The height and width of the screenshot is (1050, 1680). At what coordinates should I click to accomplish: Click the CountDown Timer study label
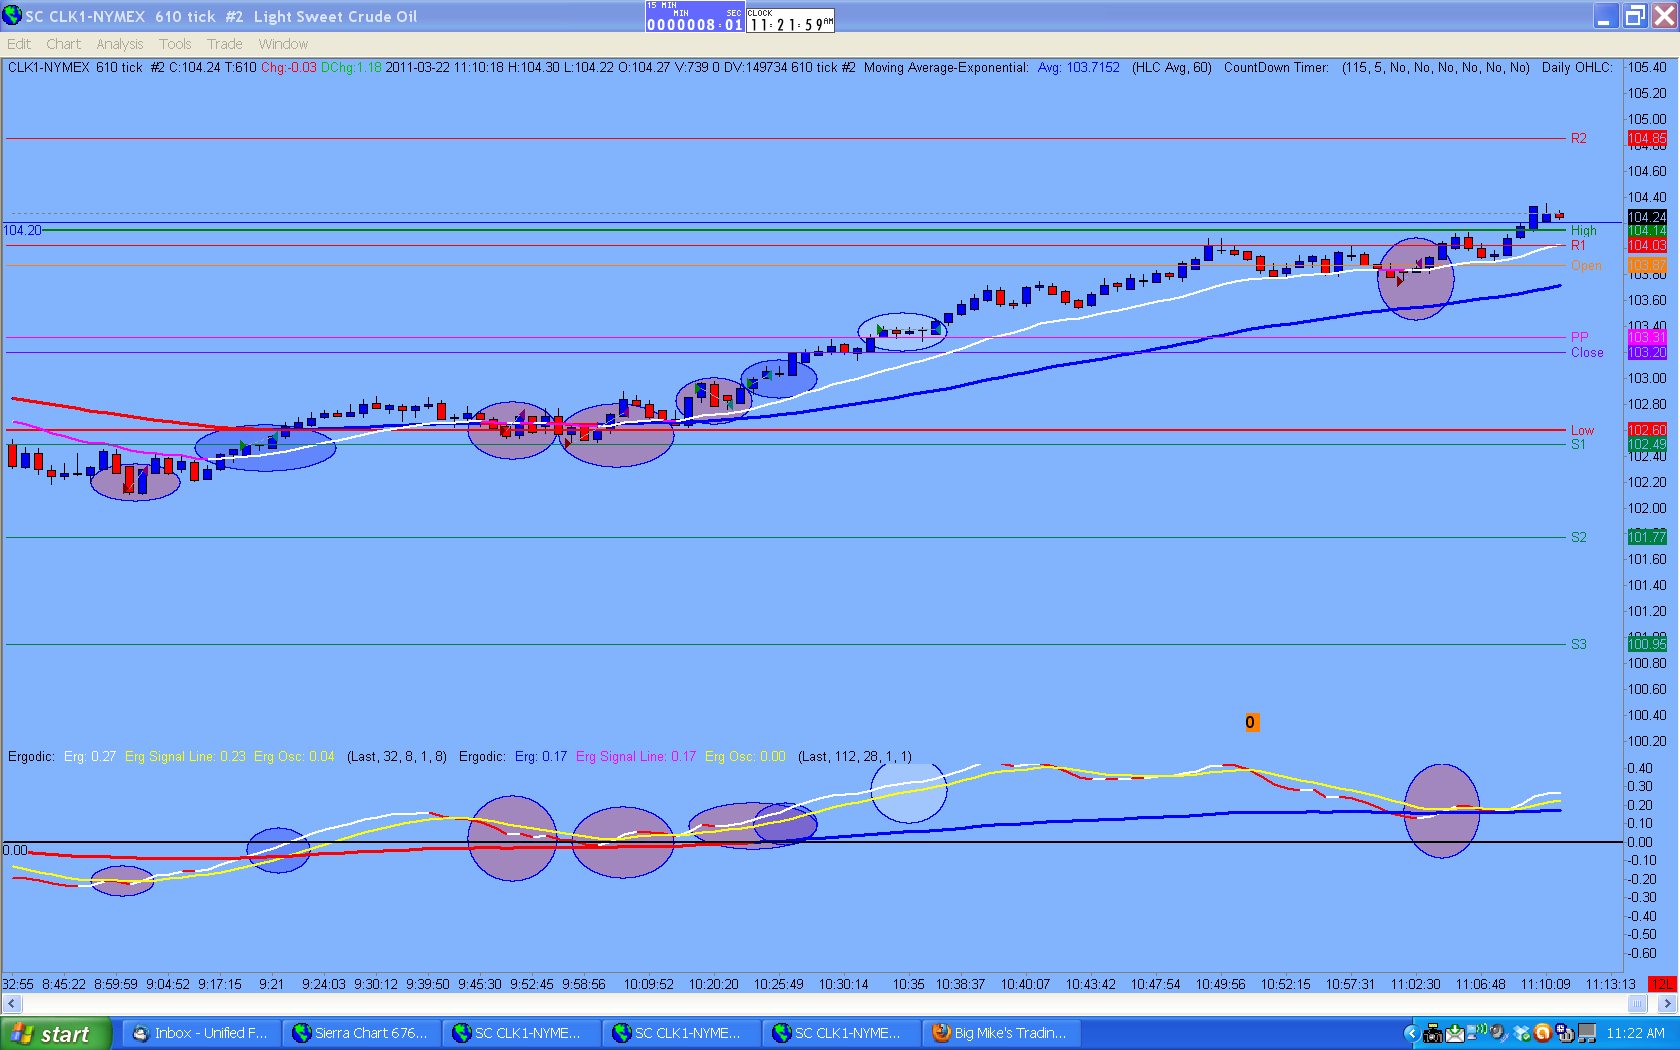1276,68
